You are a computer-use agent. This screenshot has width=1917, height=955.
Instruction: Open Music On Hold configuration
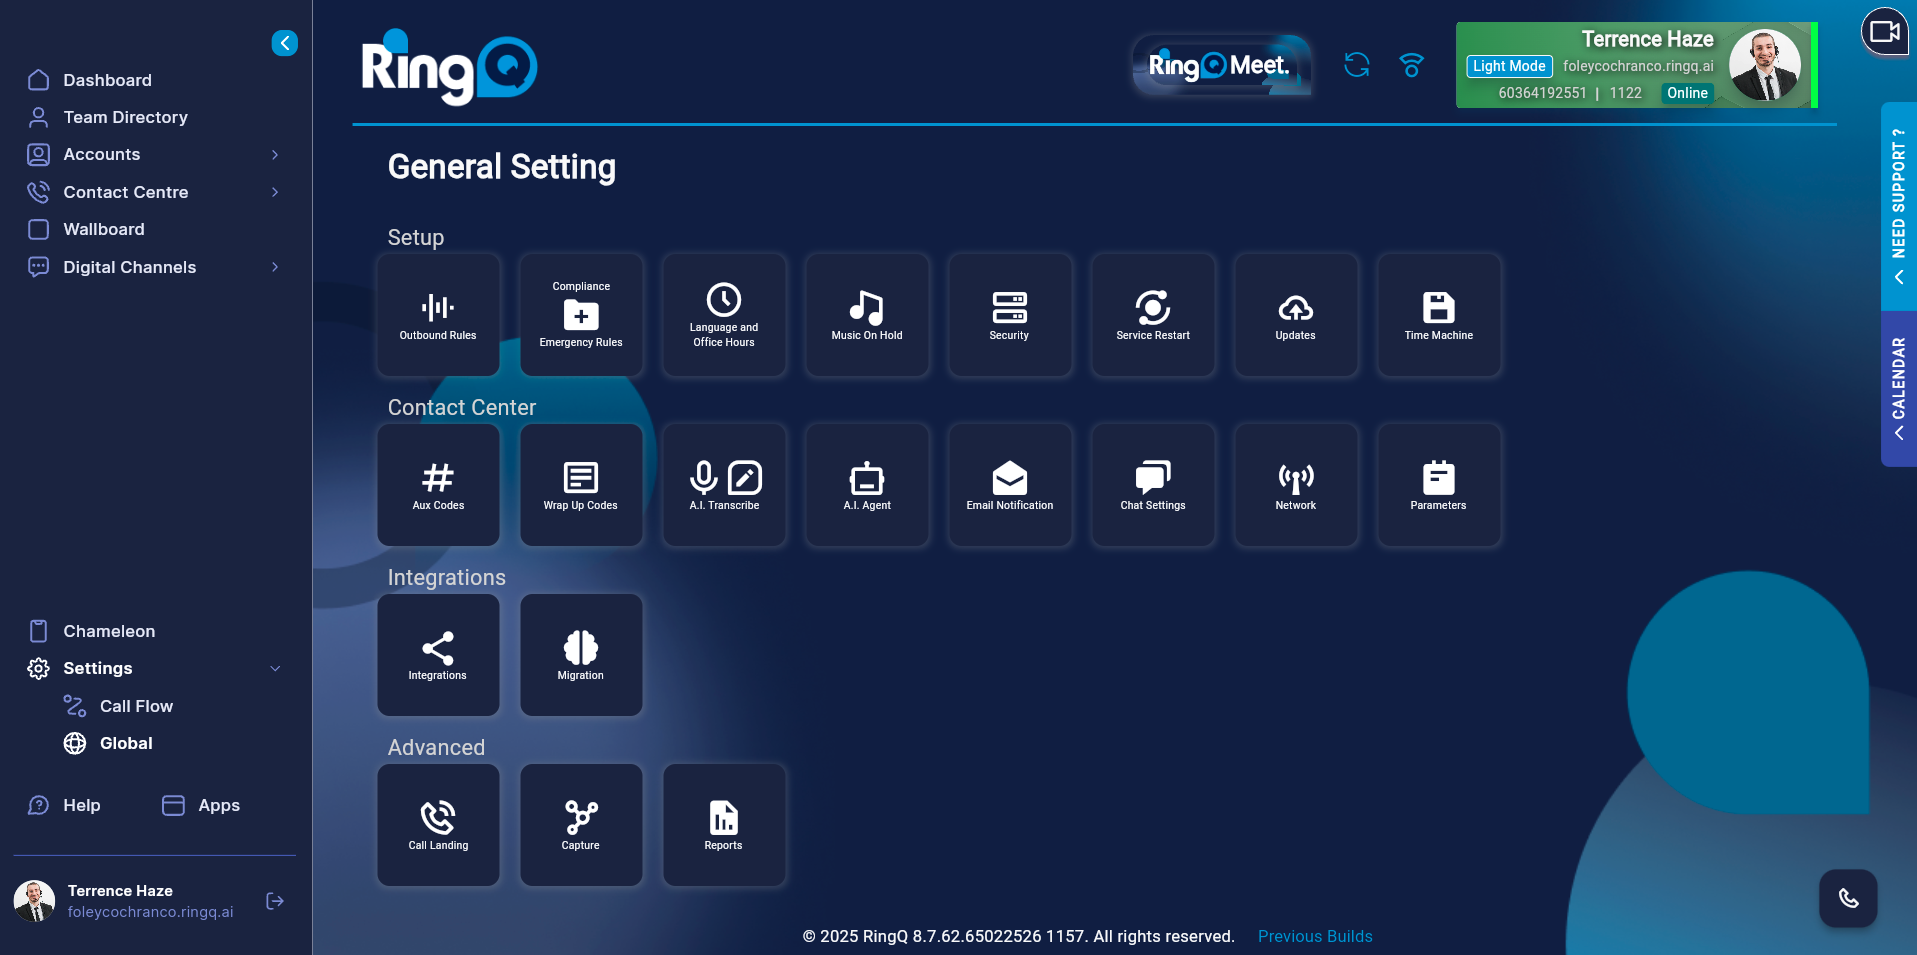tap(866, 314)
